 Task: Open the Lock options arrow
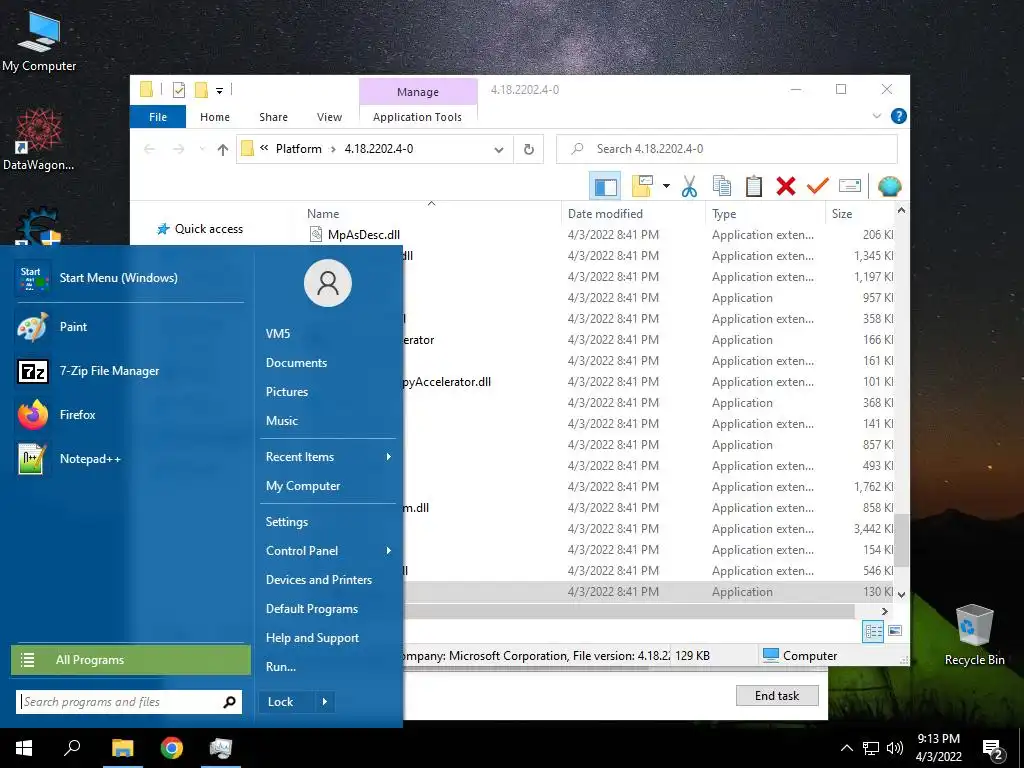coord(325,702)
